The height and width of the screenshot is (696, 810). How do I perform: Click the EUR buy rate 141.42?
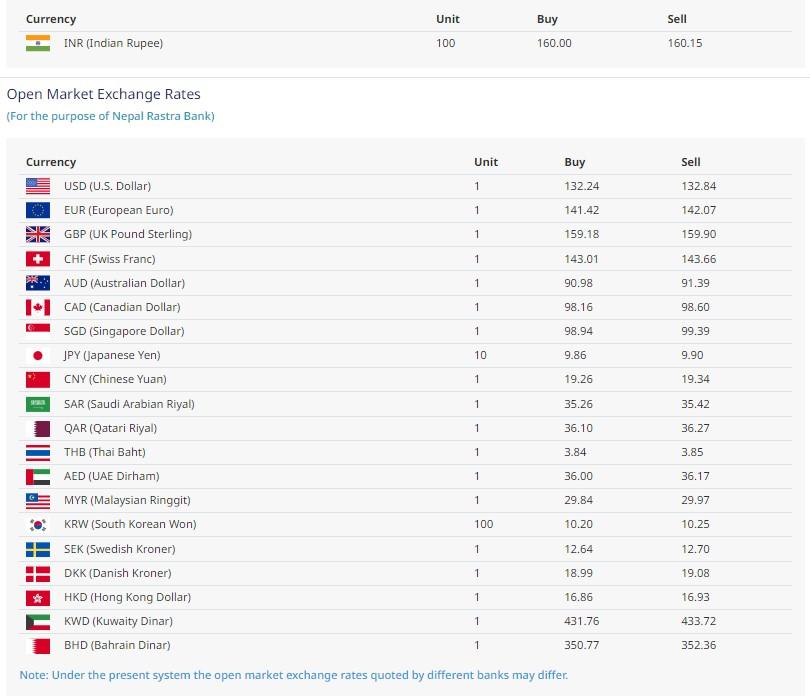[581, 210]
